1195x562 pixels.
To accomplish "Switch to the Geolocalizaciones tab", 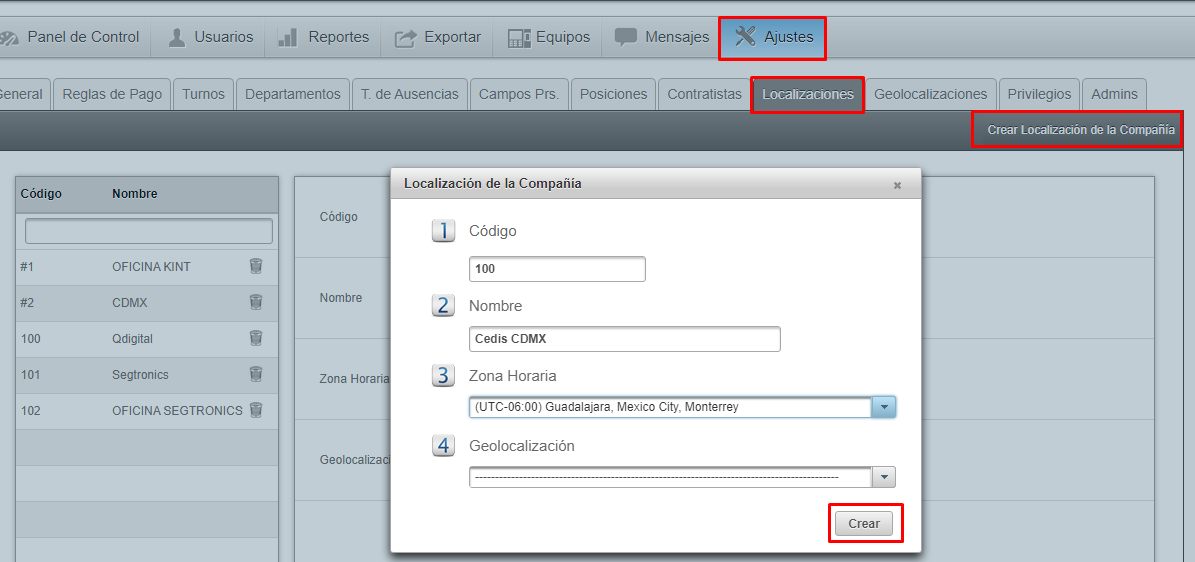I will (930, 94).
